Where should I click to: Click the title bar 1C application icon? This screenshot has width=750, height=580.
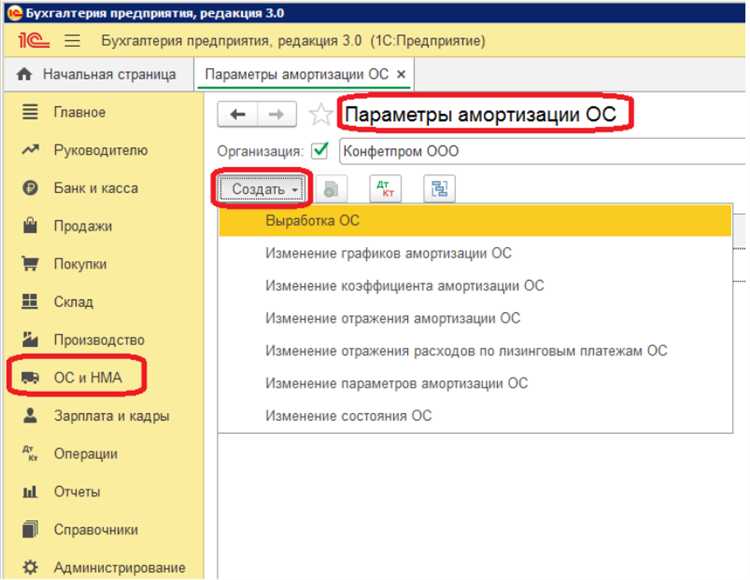[x=15, y=13]
